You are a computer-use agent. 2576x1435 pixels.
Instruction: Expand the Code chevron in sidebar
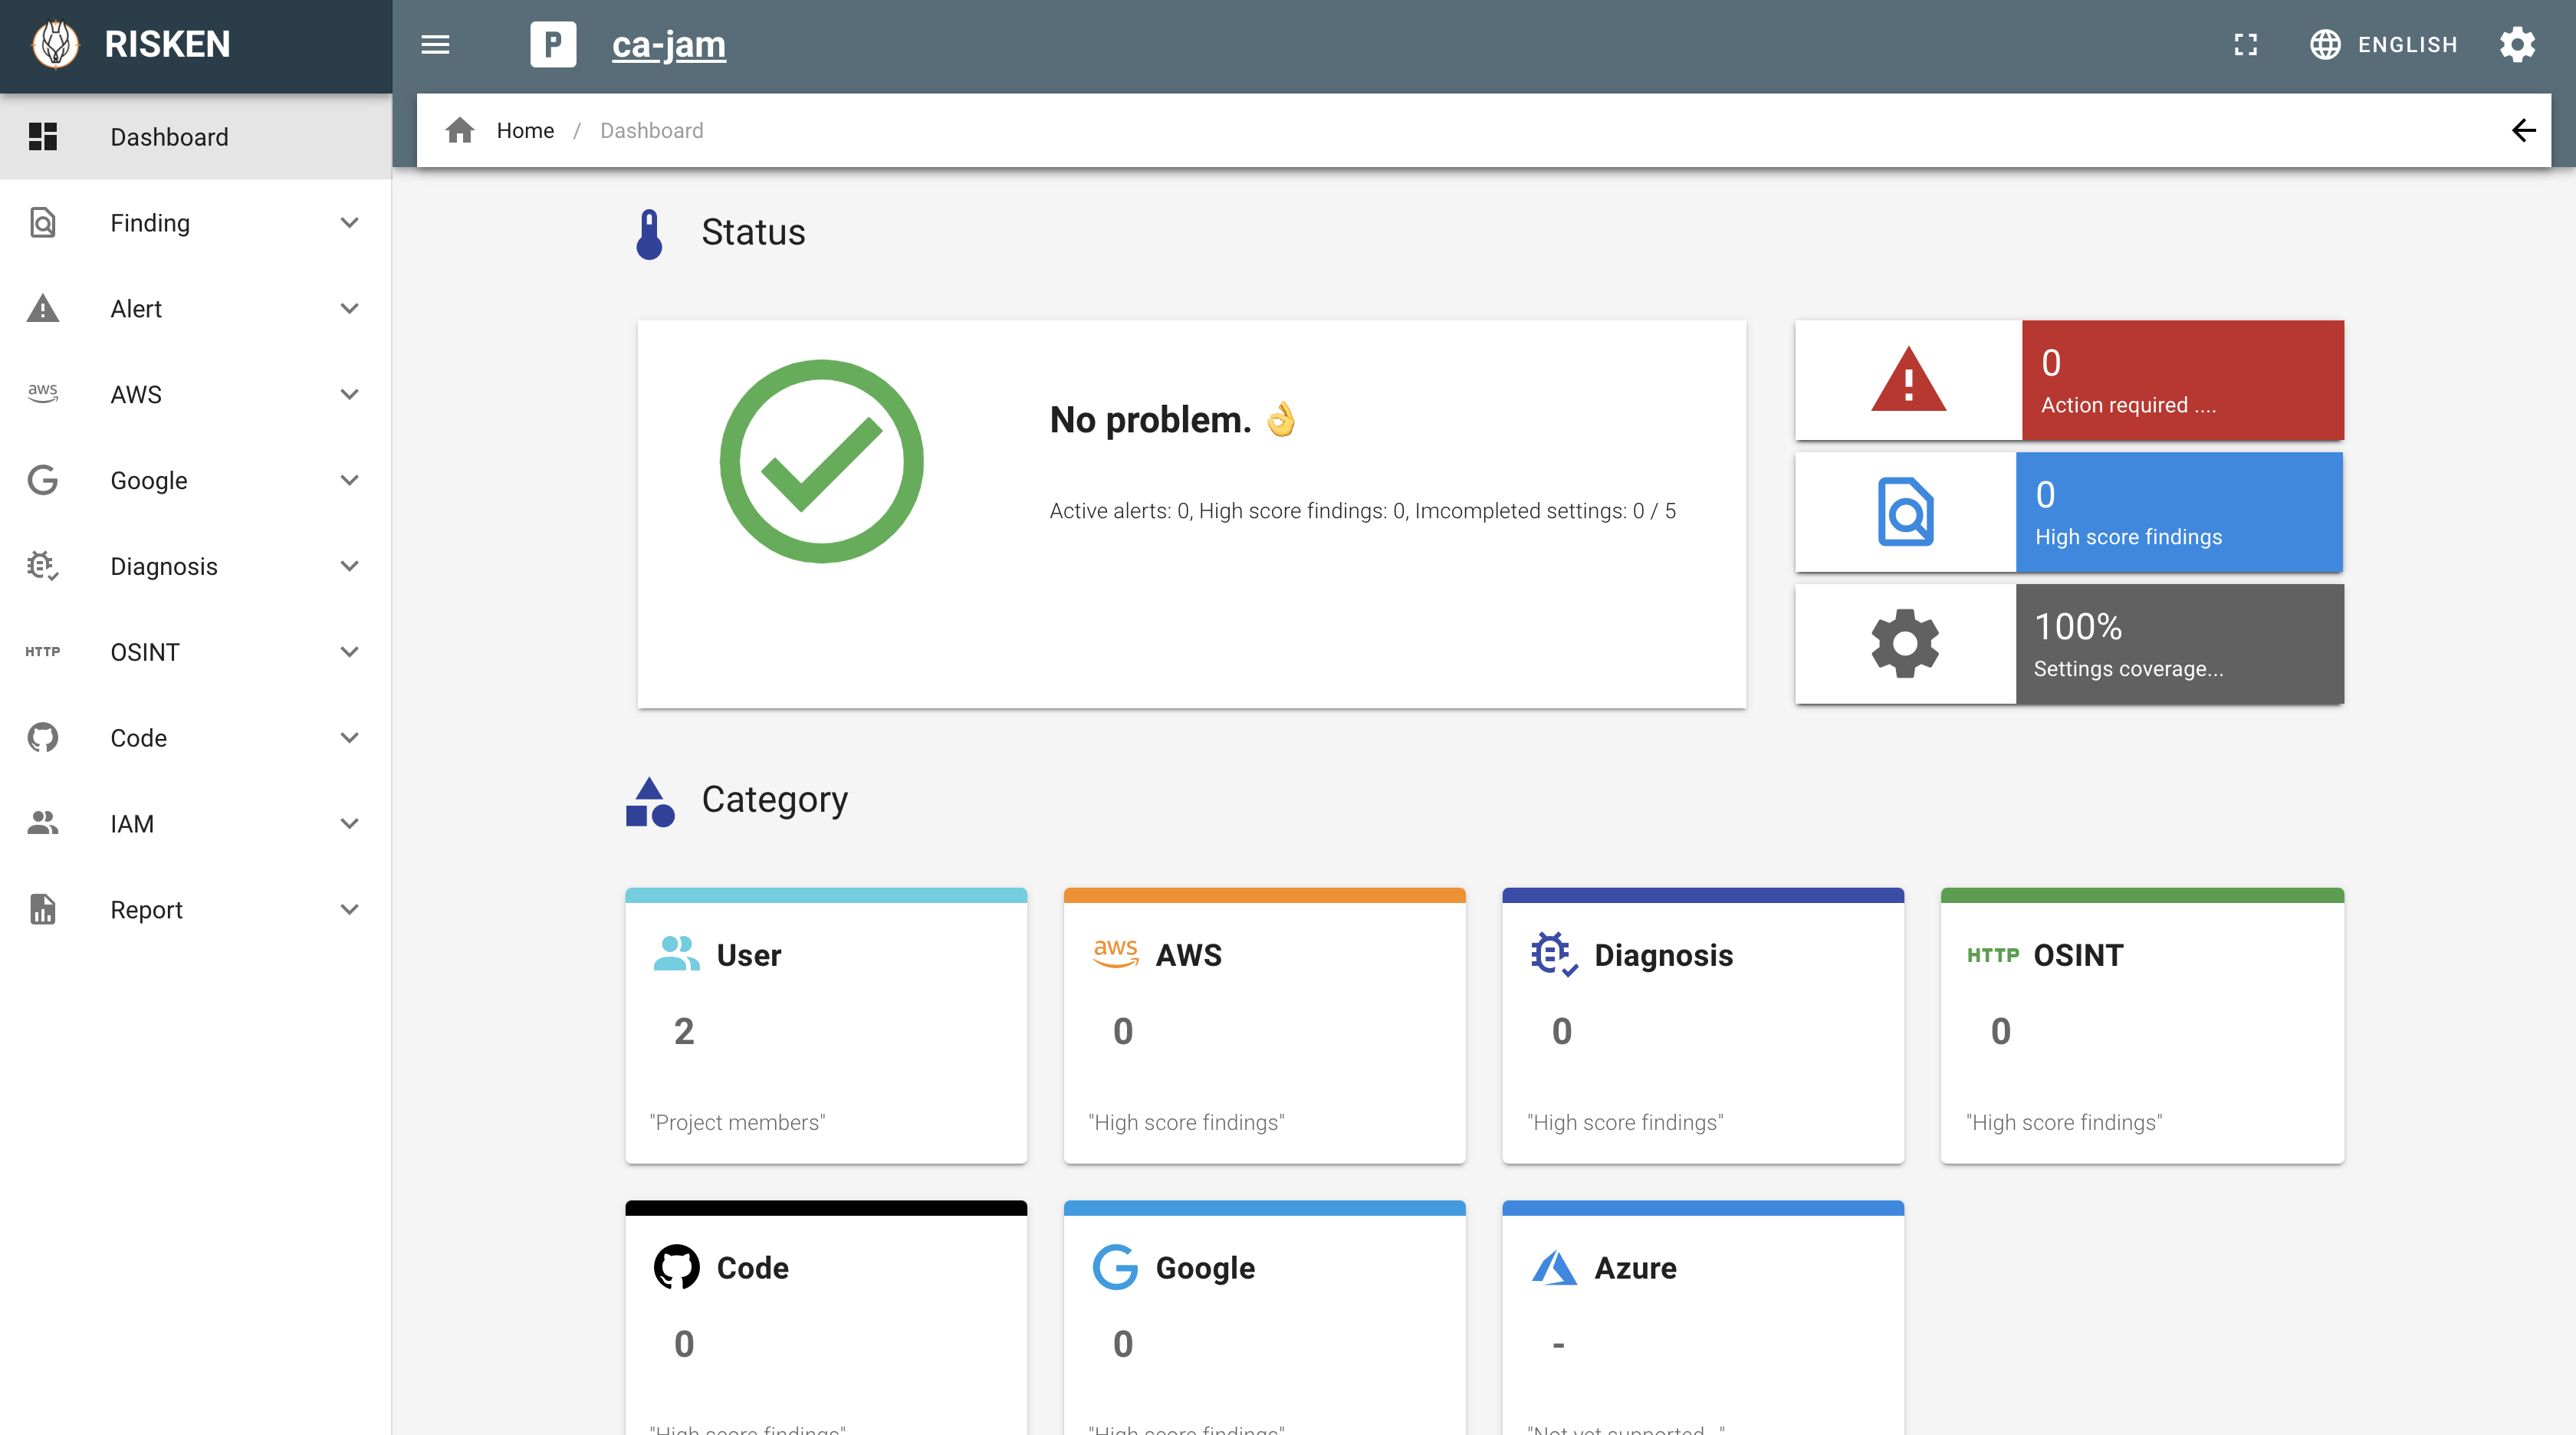coord(349,738)
